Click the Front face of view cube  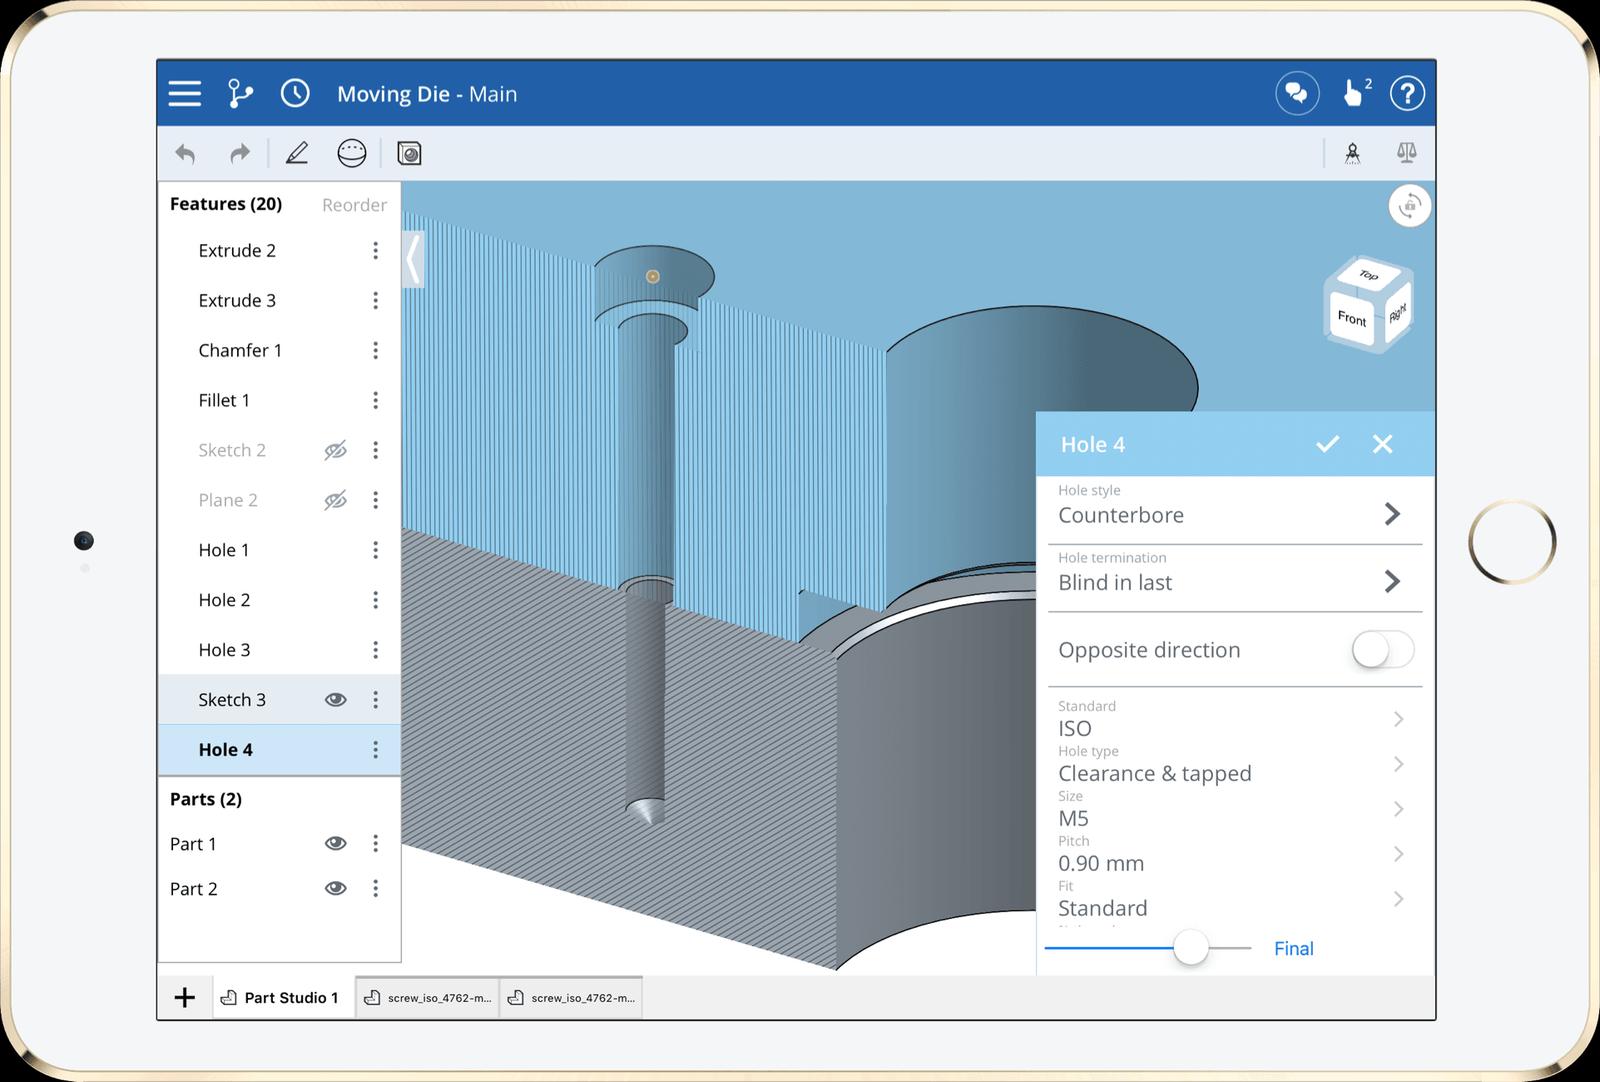coord(1352,318)
